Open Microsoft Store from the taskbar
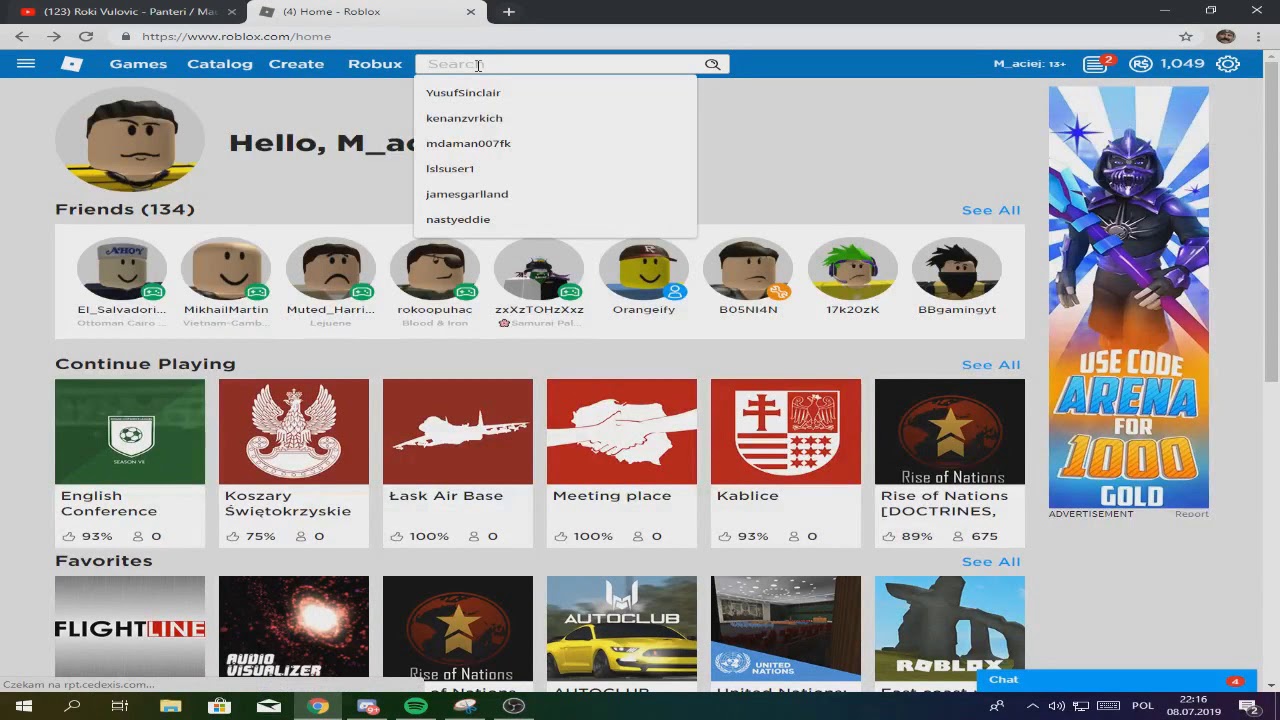 (x=219, y=706)
